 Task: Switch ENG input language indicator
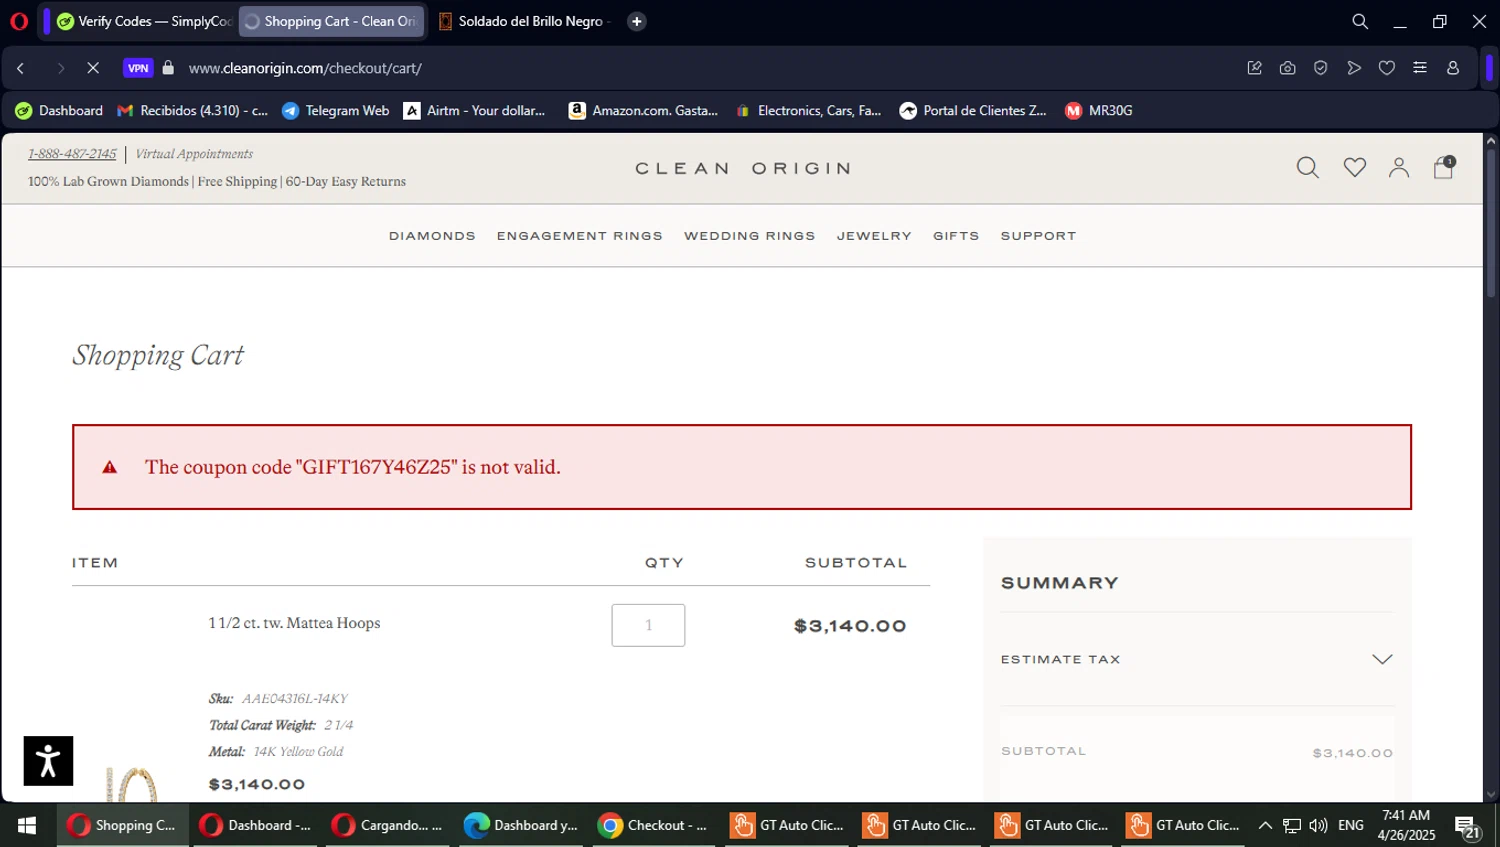(1351, 826)
